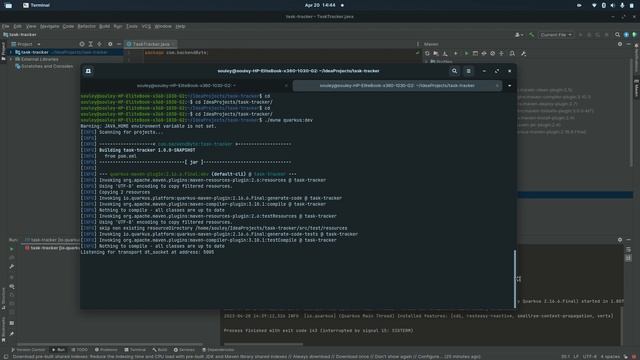Click Maven show dependencies icon
The image size is (640, 360).
tap(512, 53)
